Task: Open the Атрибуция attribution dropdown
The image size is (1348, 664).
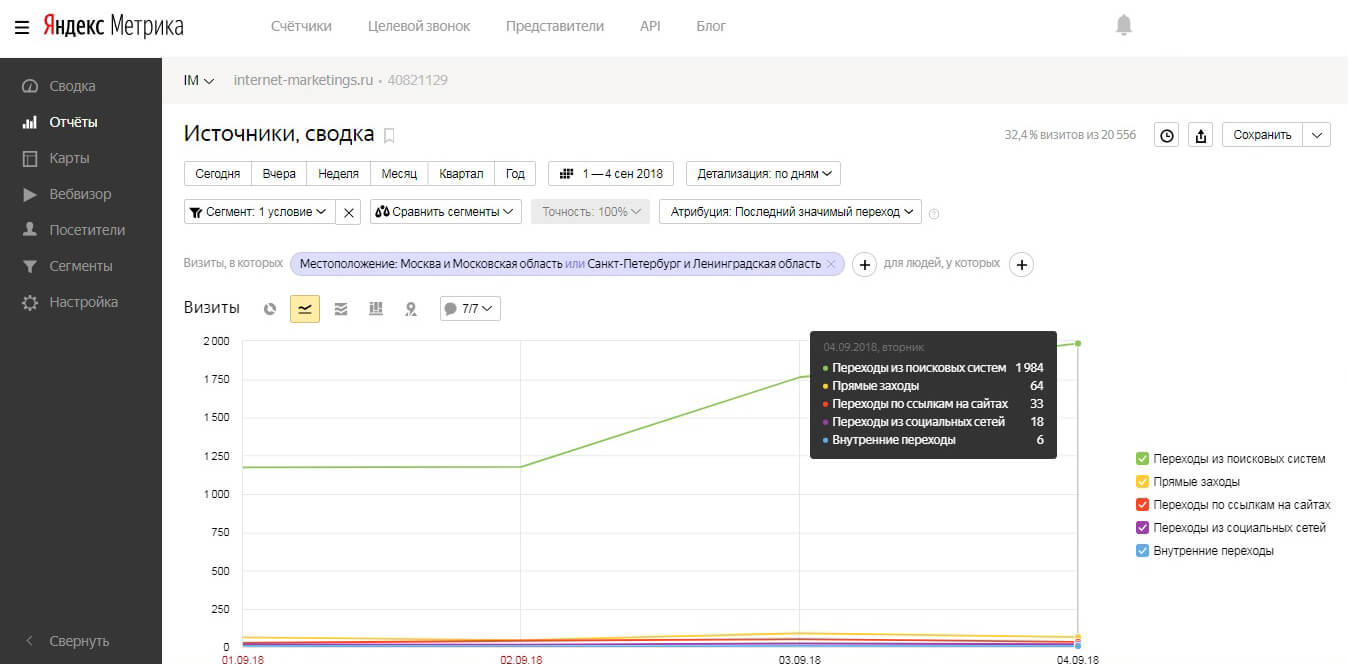Action: [794, 212]
